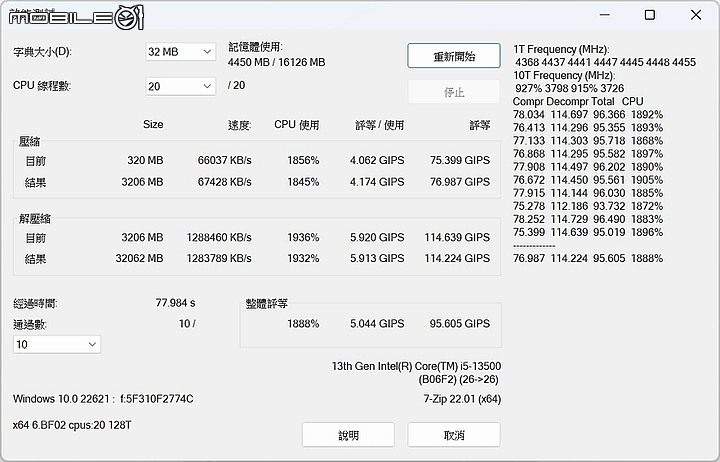Click the 重新開始 restart button

coord(454,56)
